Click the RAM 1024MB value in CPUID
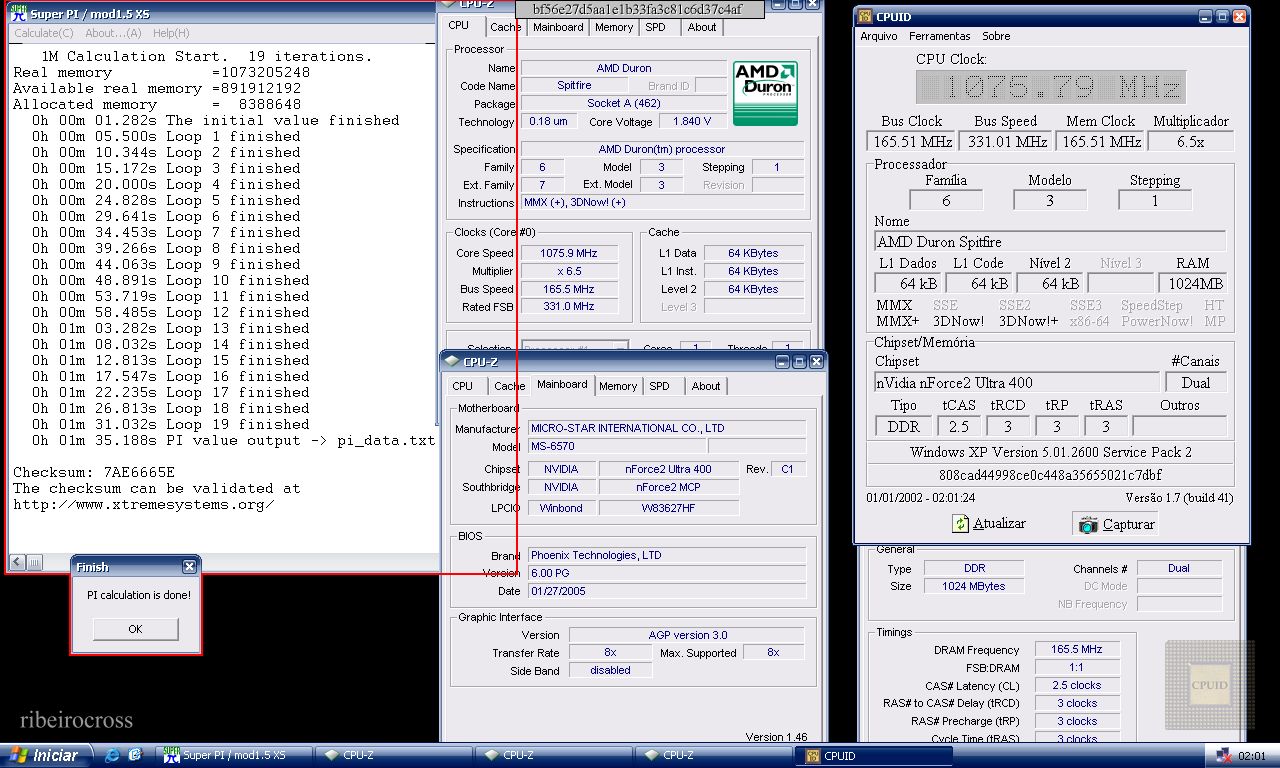 (x=1195, y=284)
